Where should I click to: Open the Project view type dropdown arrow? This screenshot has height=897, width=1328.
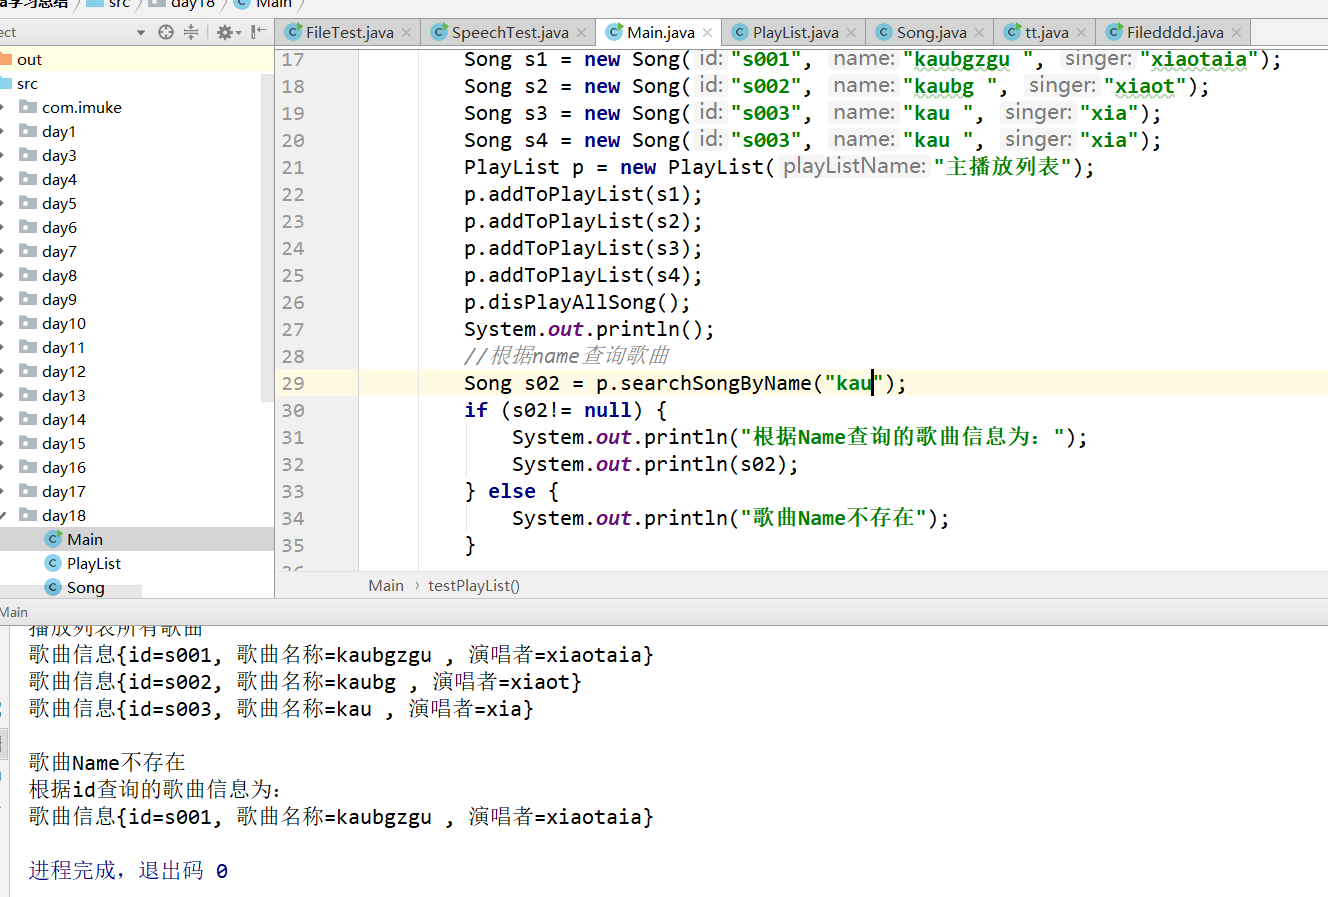pos(141,33)
